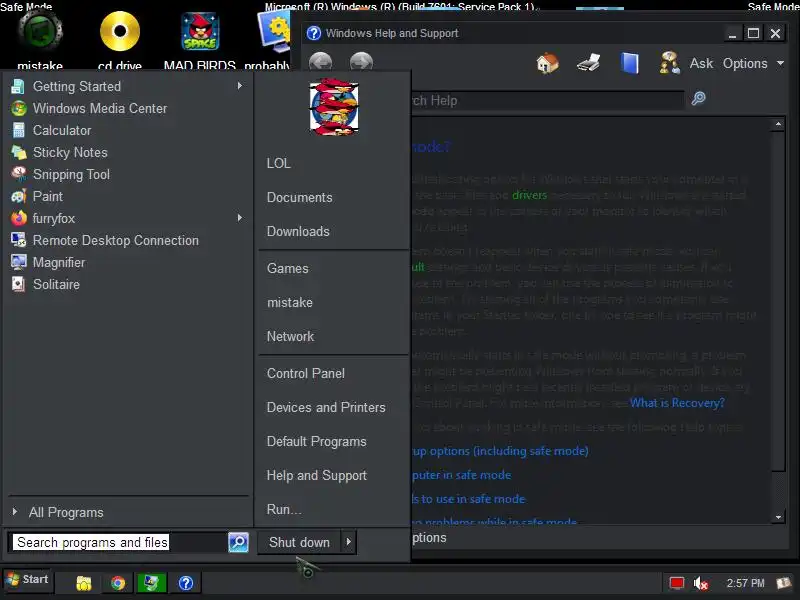Follow the What is Recovery? link
The width and height of the screenshot is (800, 600).
click(x=677, y=403)
